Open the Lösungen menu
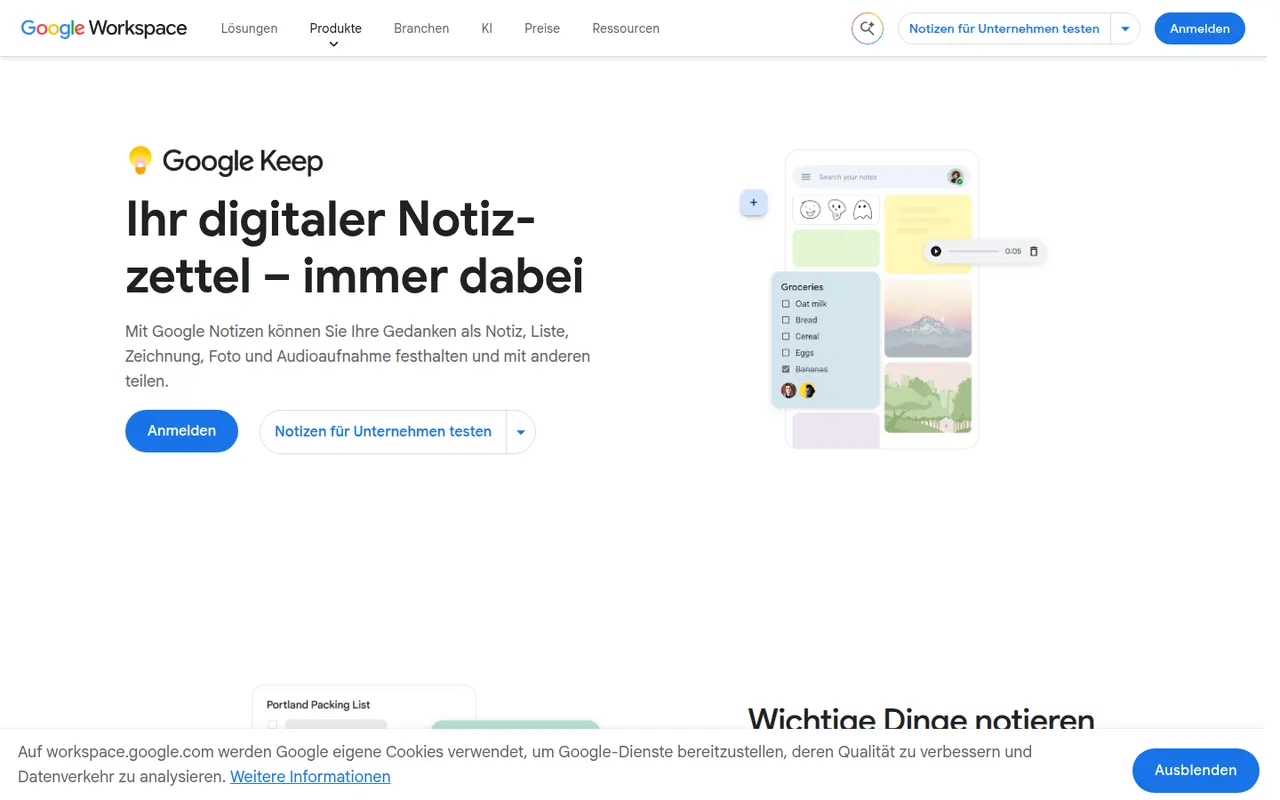The height and width of the screenshot is (800, 1280). pos(249,29)
